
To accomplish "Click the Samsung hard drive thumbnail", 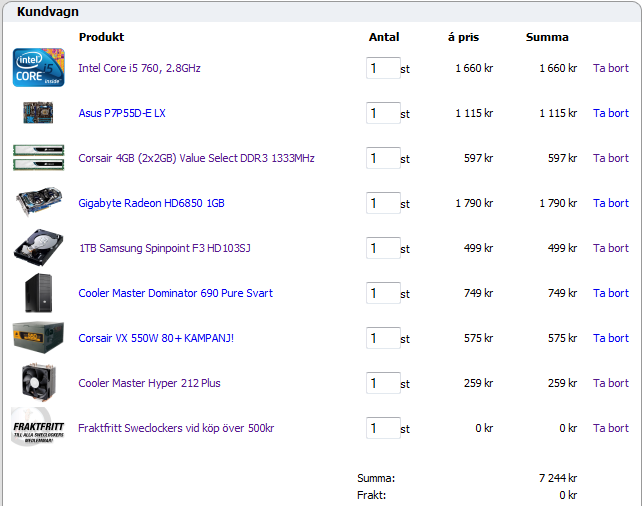I will click(39, 248).
